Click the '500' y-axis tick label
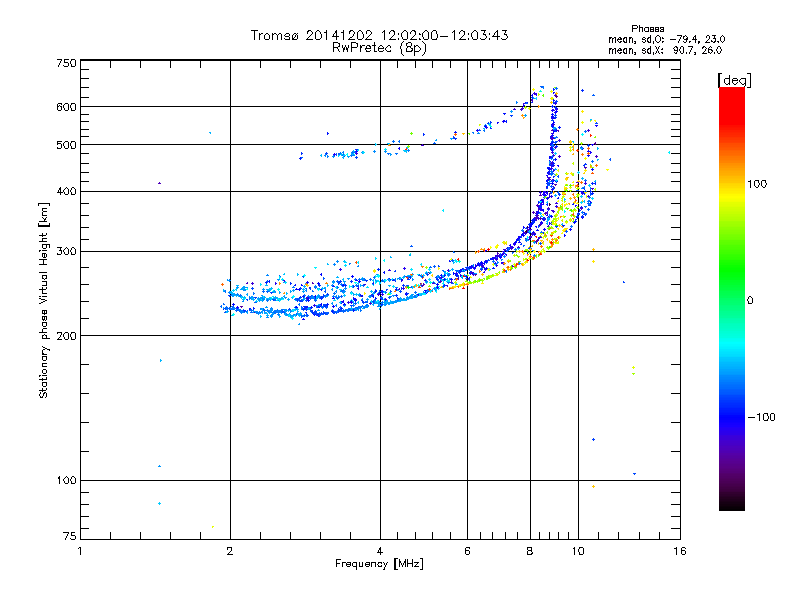The height and width of the screenshot is (600, 800). (66, 145)
